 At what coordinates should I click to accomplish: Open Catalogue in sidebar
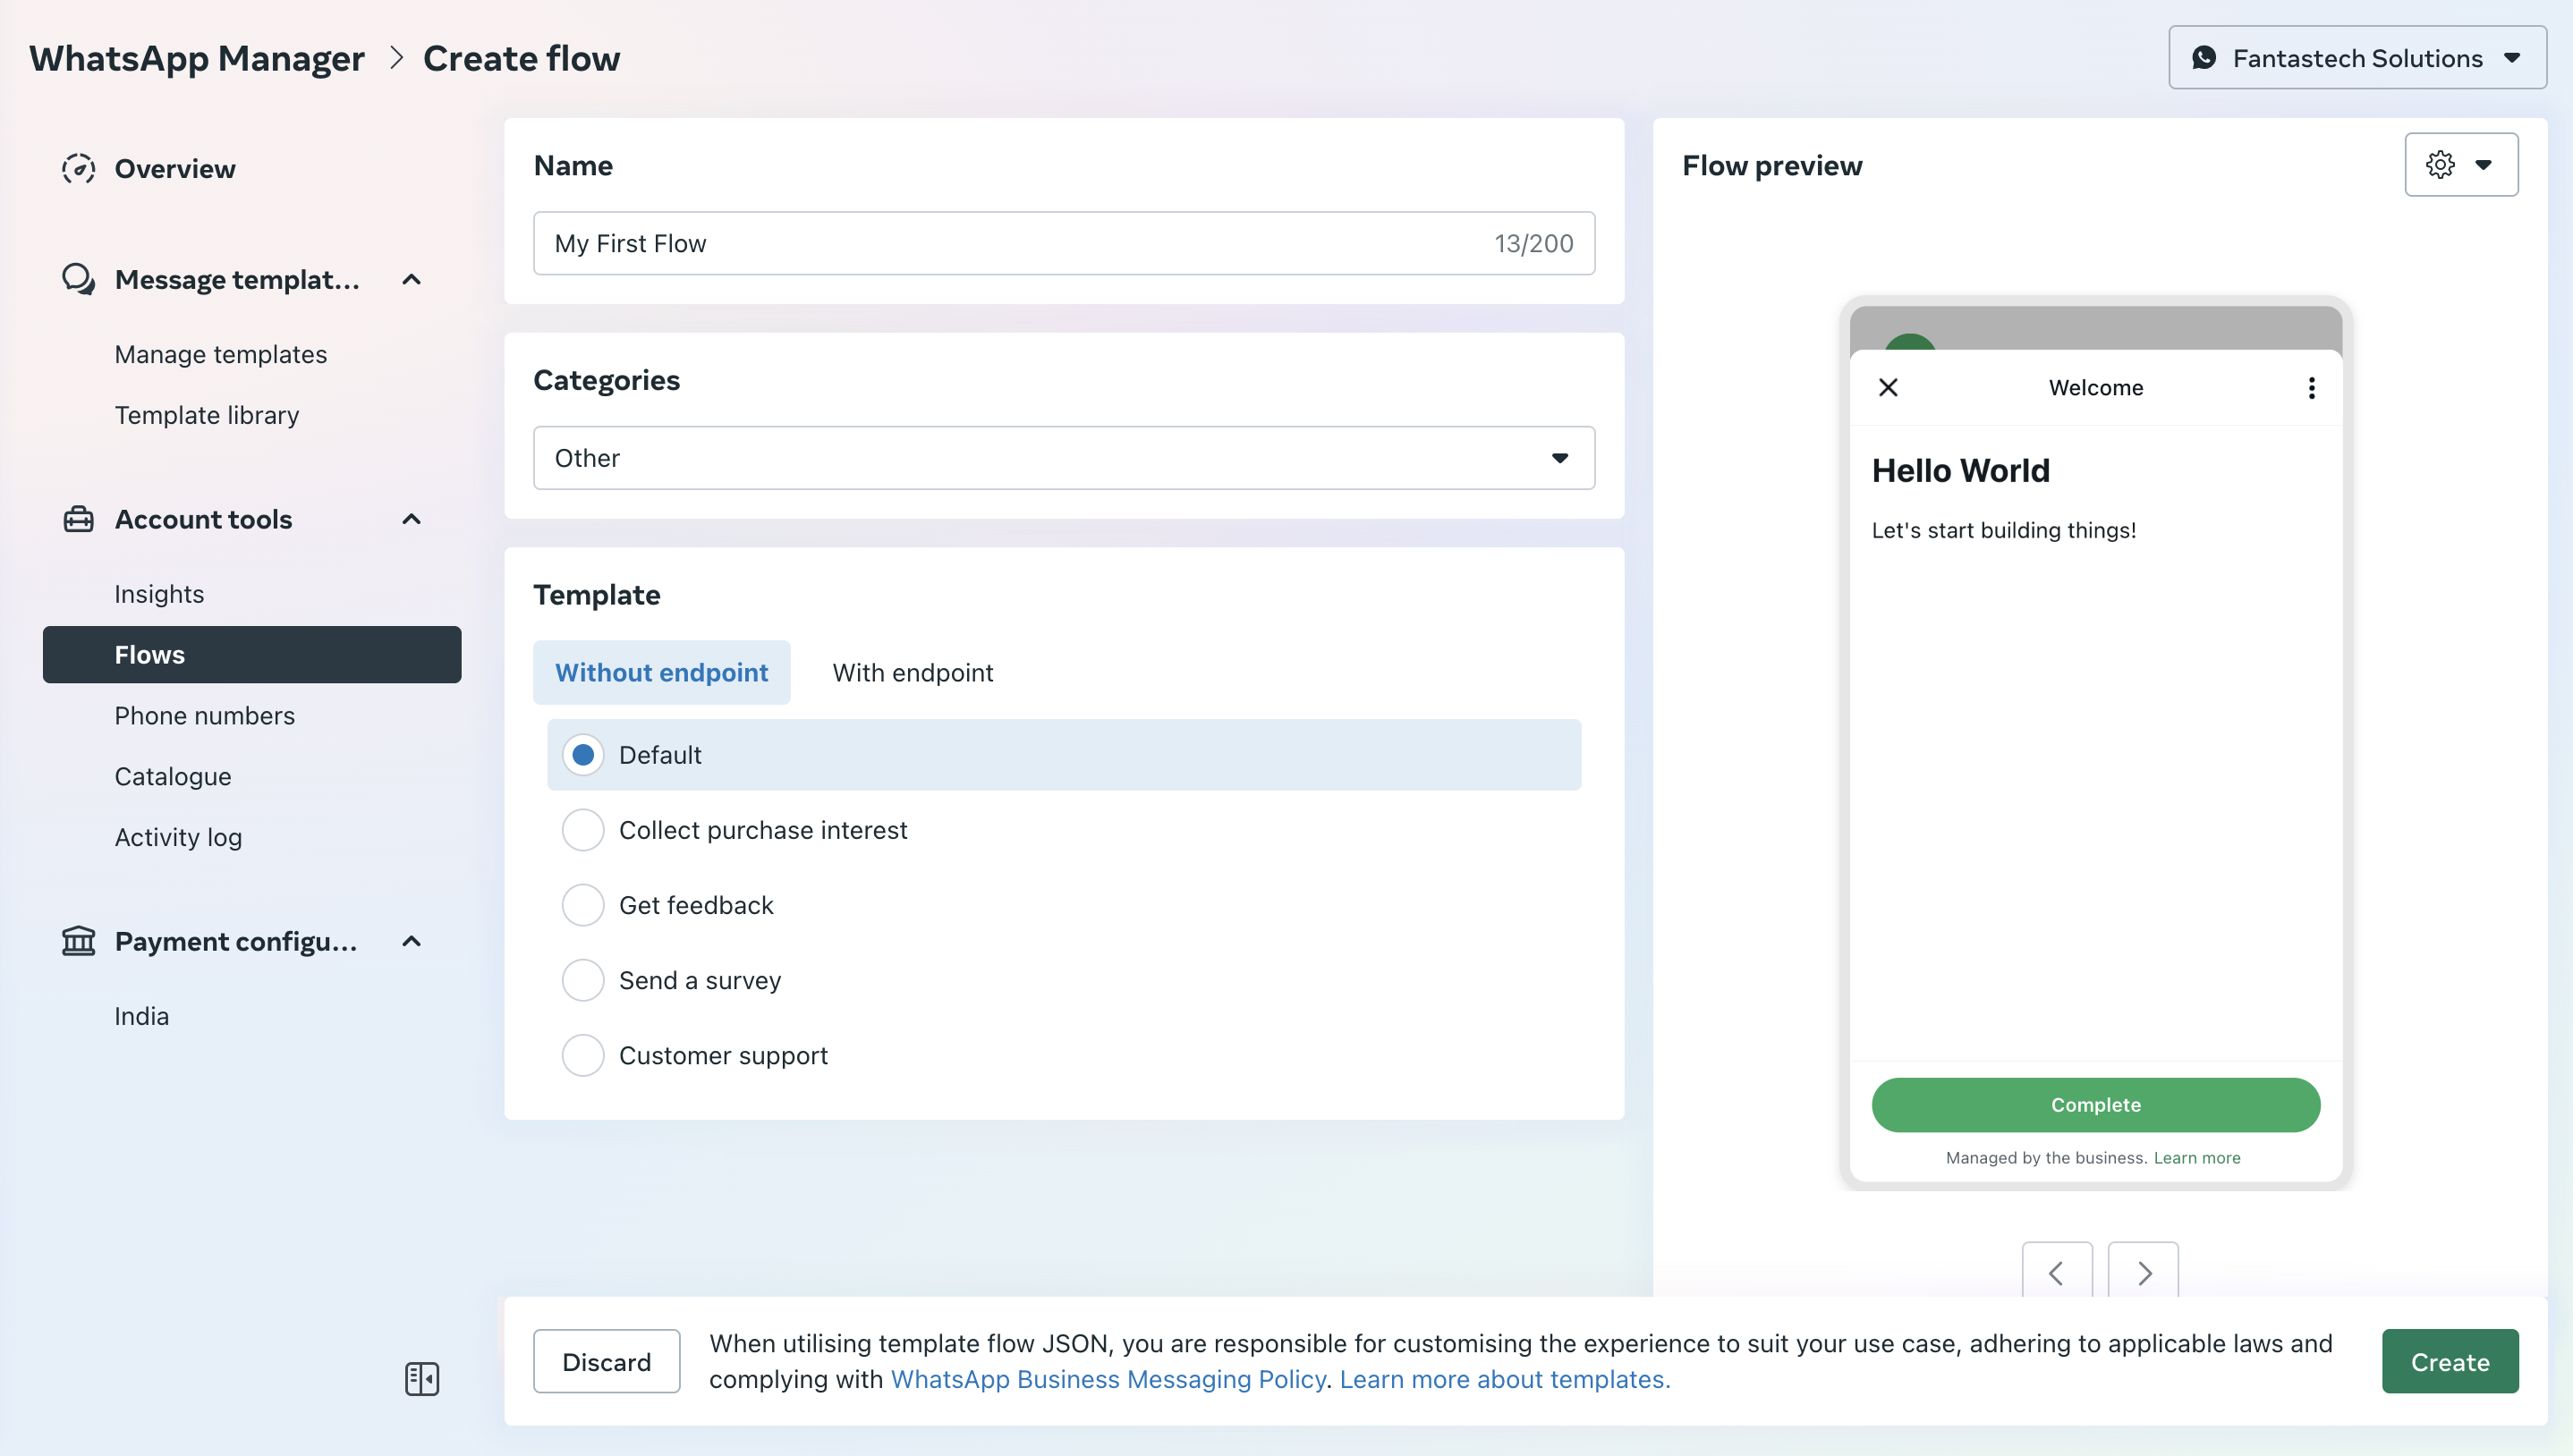pyautogui.click(x=173, y=777)
